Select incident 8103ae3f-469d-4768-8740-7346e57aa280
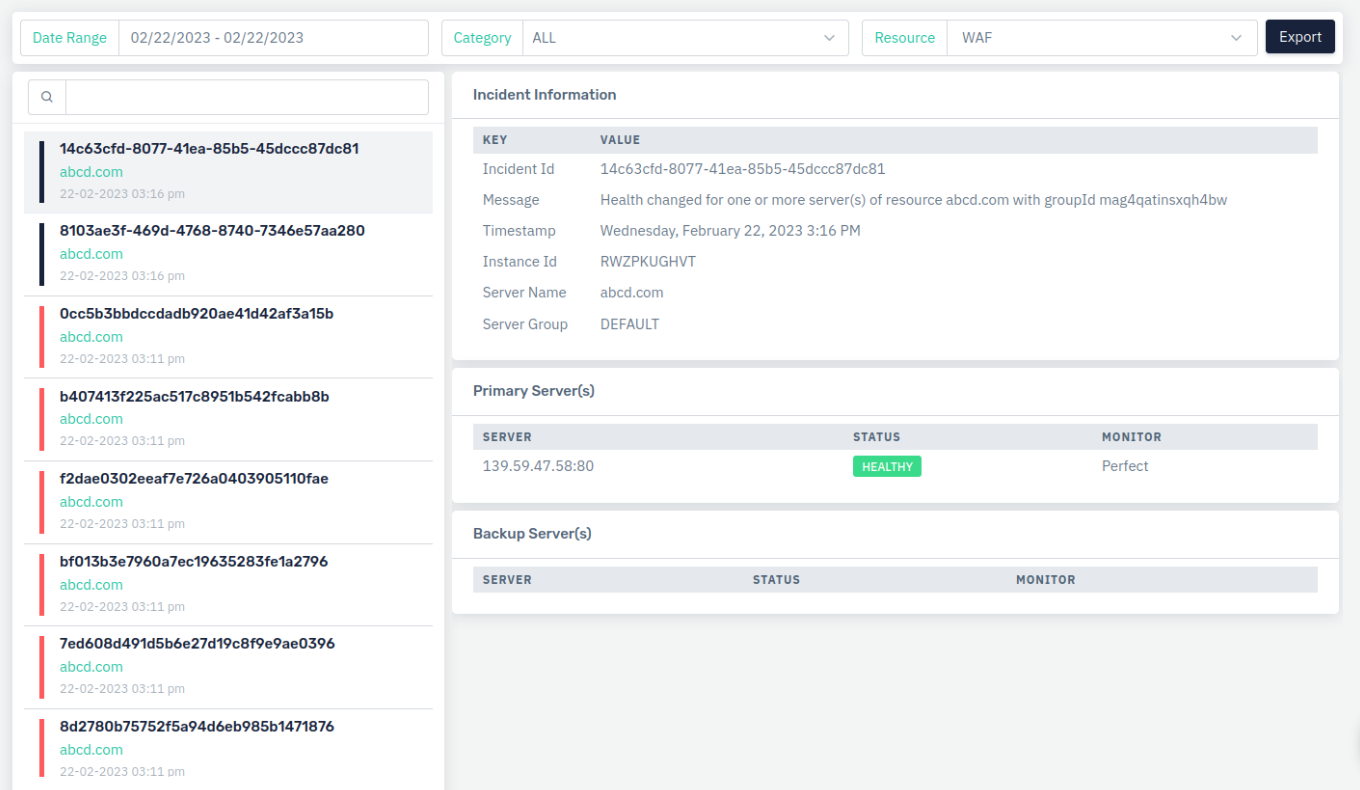1360x790 pixels. click(x=228, y=254)
